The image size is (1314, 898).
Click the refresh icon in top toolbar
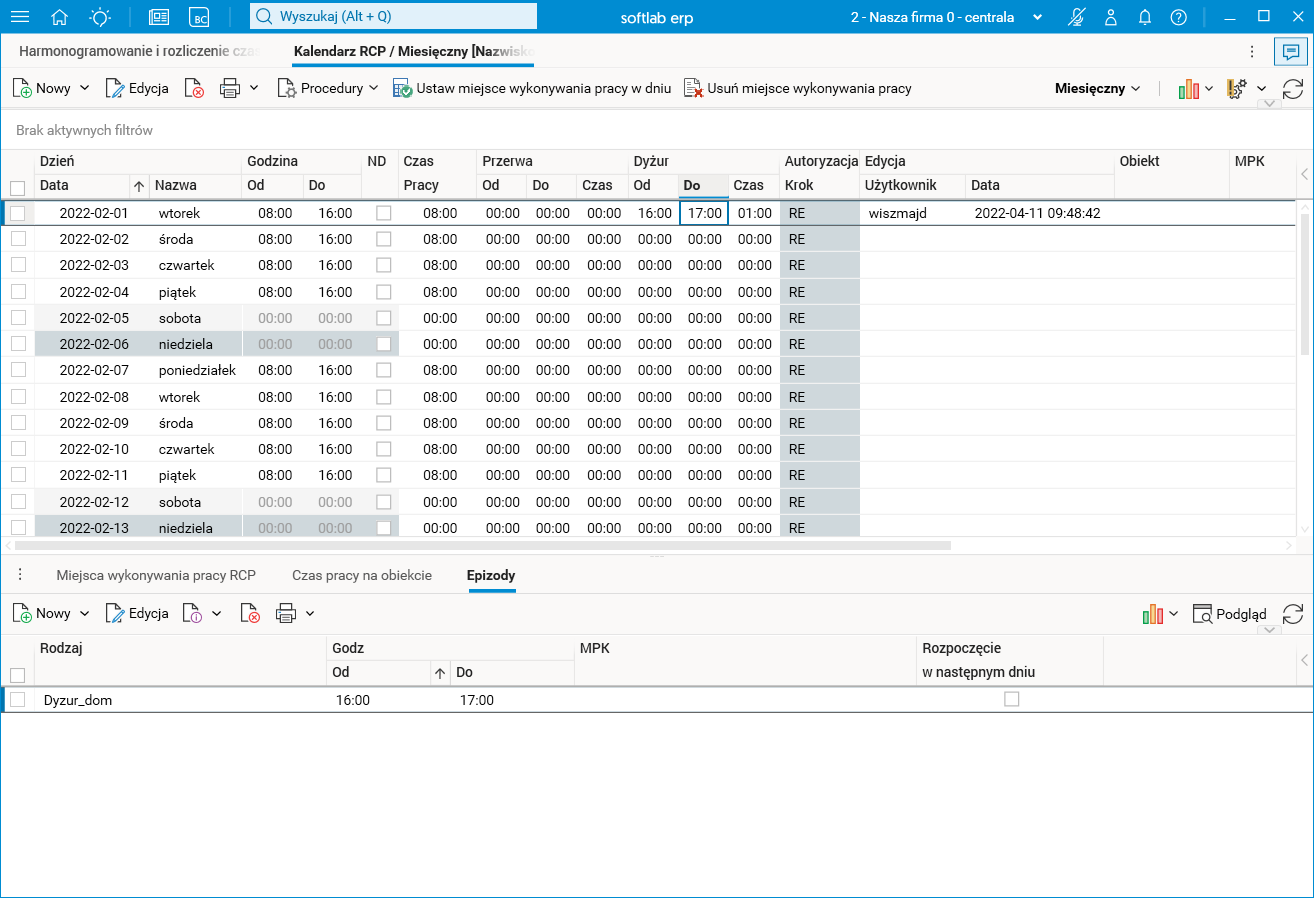click(x=1293, y=88)
